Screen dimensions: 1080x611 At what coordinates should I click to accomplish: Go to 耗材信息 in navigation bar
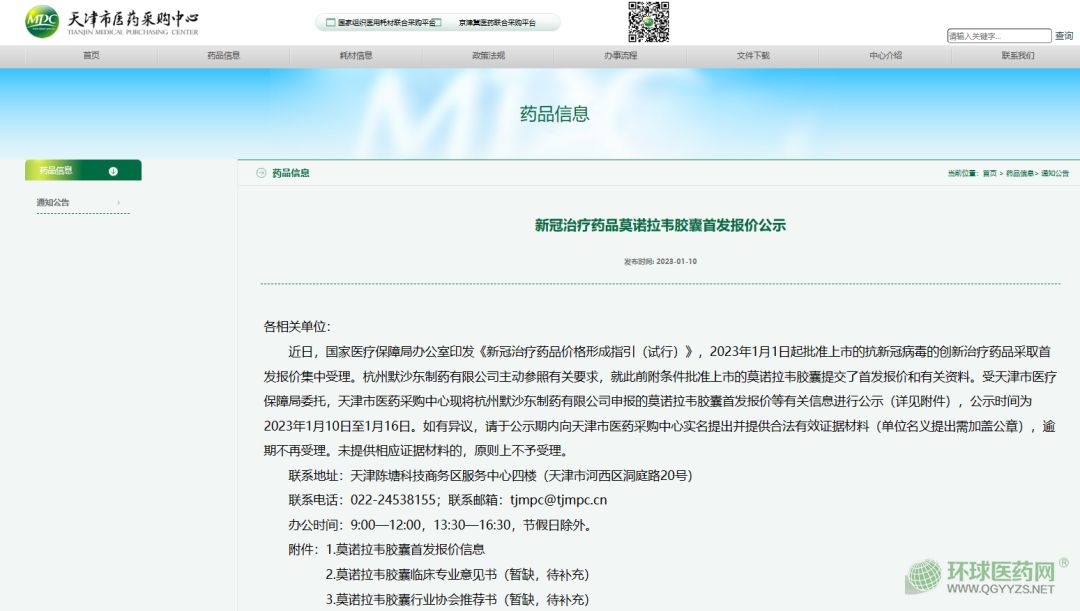click(356, 56)
